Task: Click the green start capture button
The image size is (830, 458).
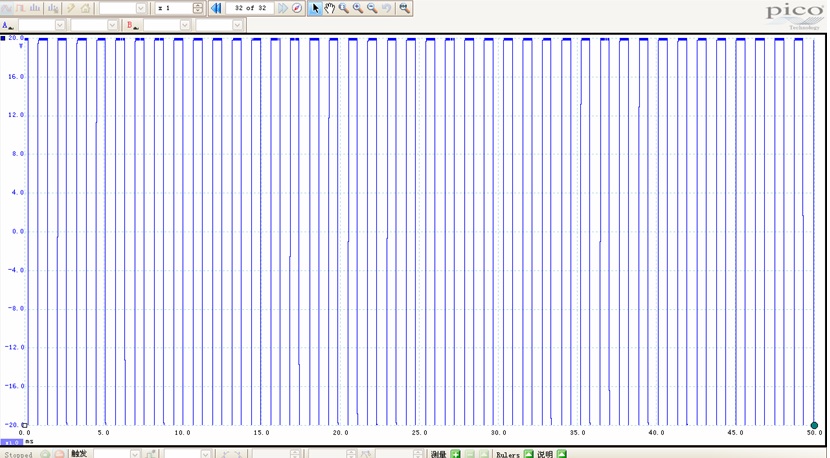Action: pos(45,454)
